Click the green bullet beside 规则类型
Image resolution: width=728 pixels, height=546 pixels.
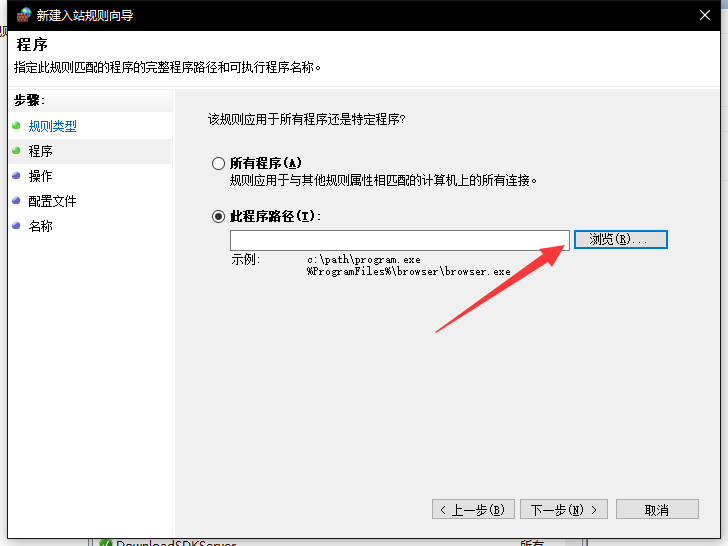pos(16,126)
